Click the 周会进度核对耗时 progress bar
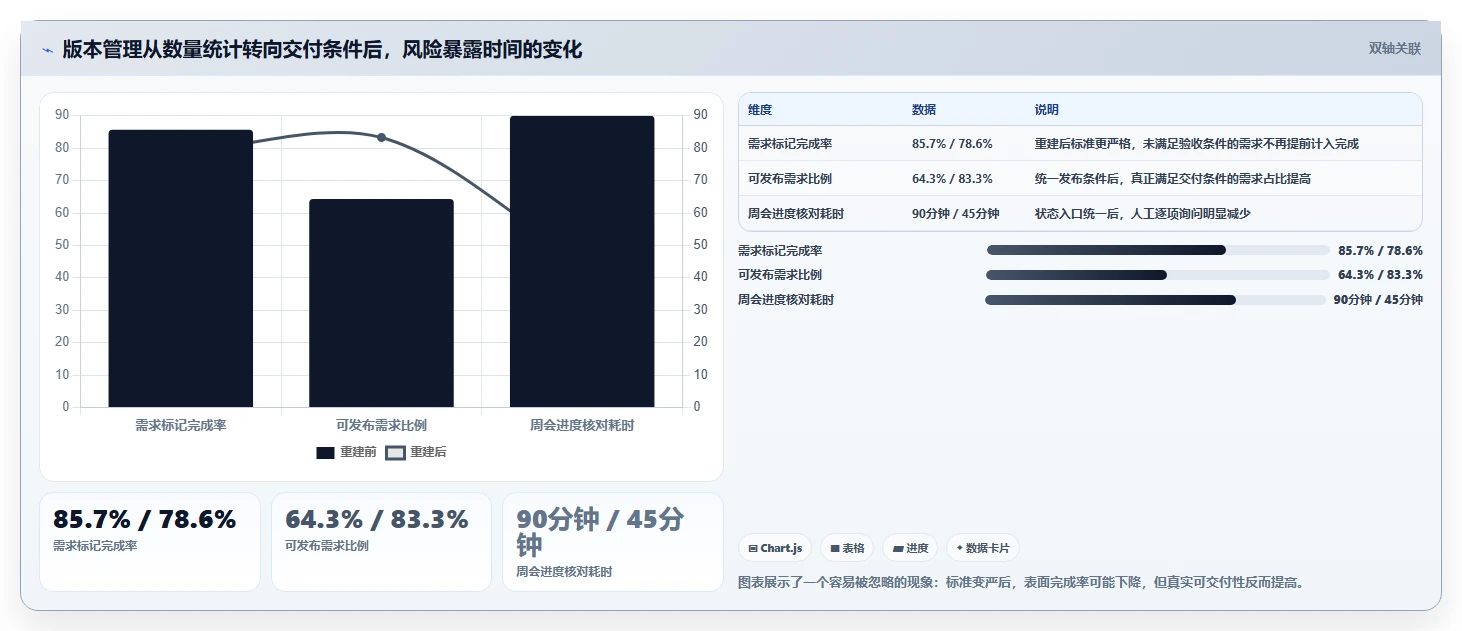Image resolution: width=1462 pixels, height=631 pixels. pyautogui.click(x=1155, y=300)
